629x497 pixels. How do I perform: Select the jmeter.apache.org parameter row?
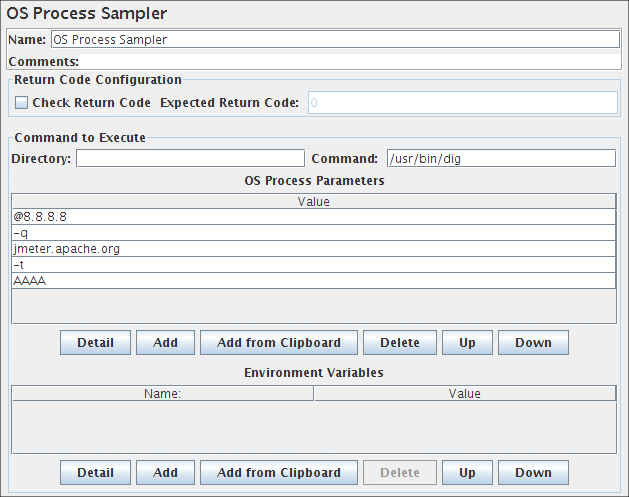(x=313, y=249)
